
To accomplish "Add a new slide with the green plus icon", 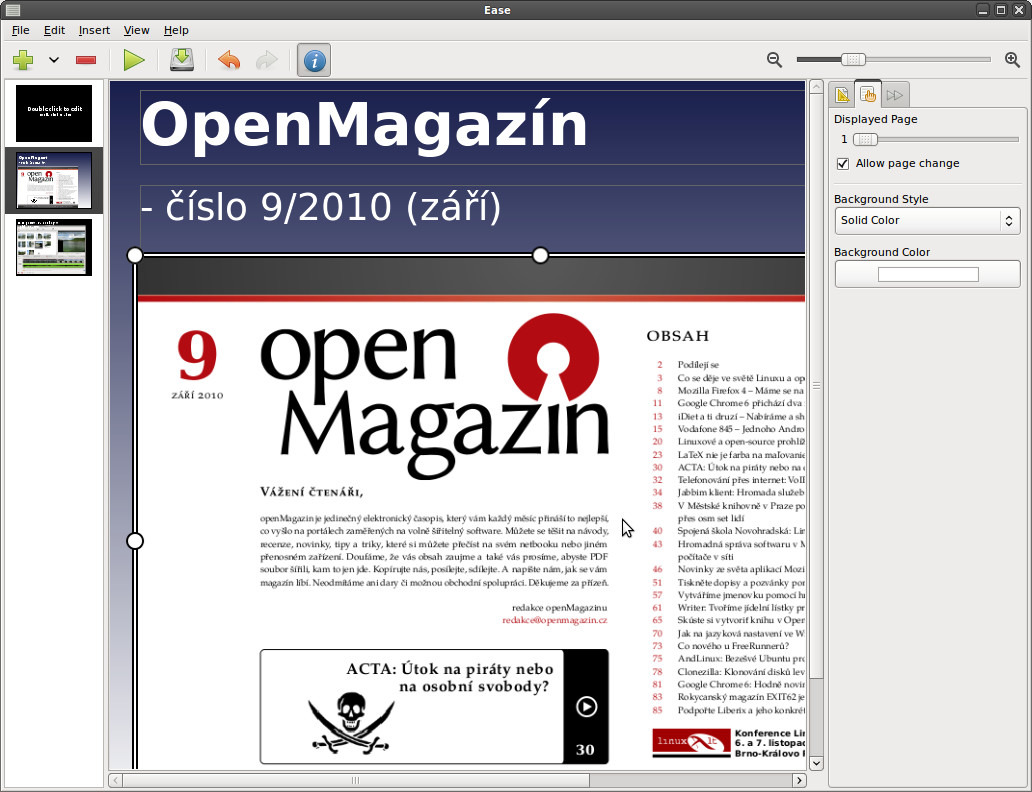I will 23,60.
